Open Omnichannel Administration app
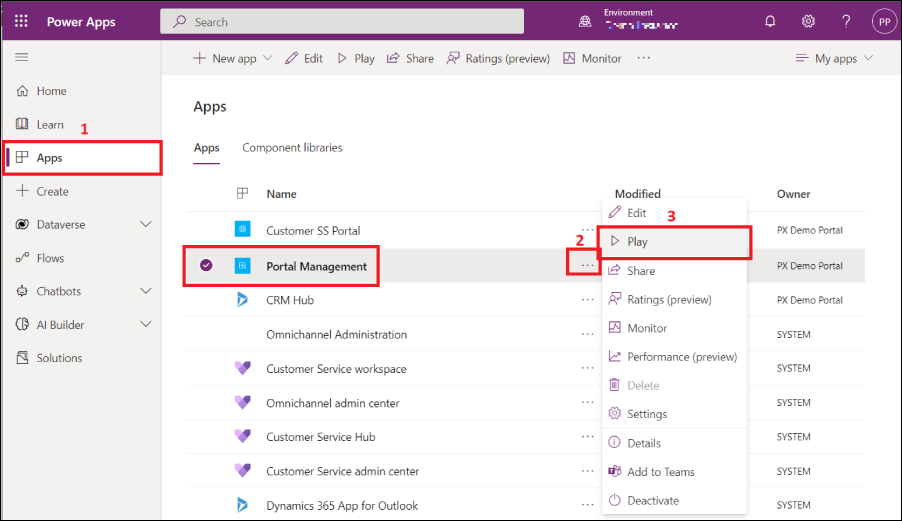 click(x=337, y=335)
